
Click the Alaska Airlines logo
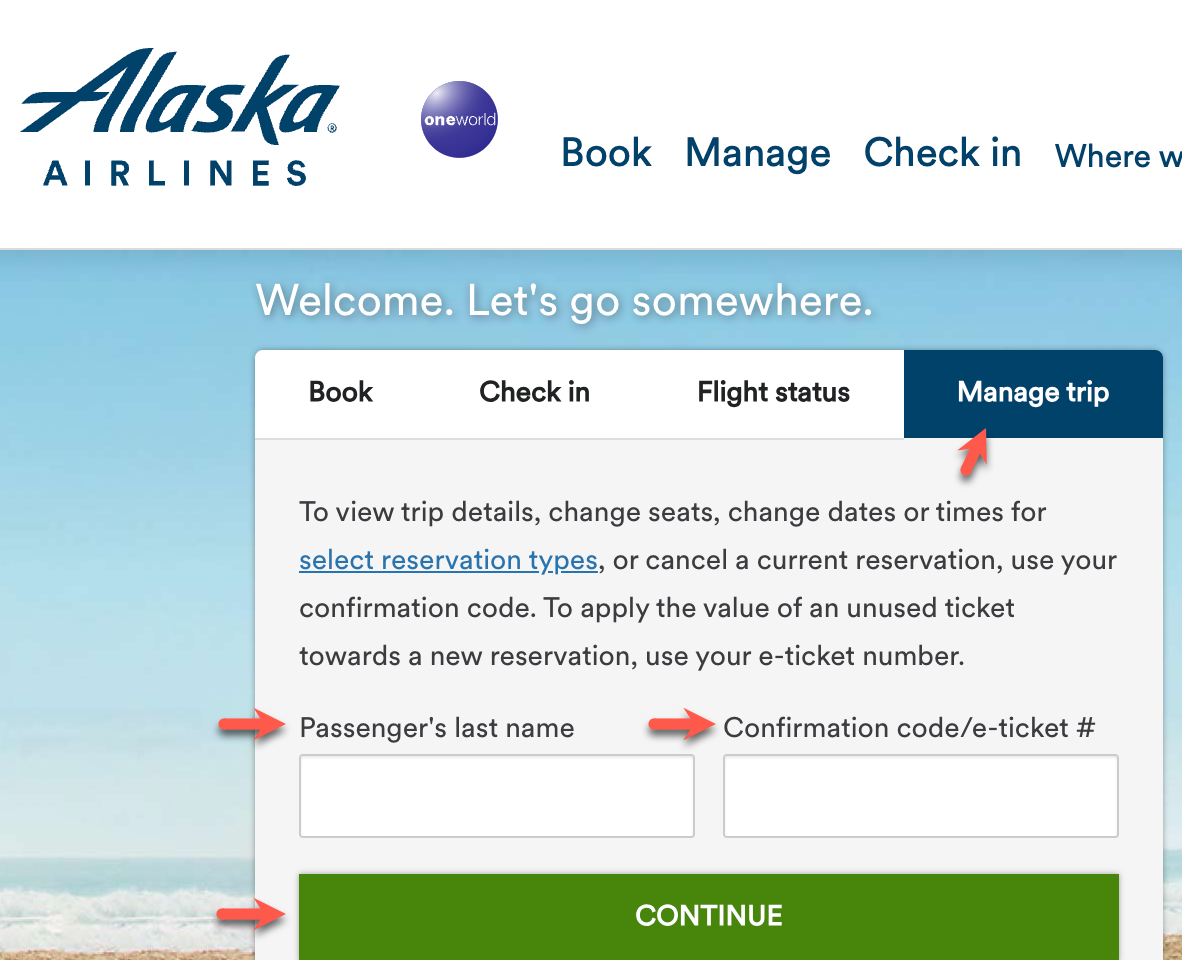180,115
